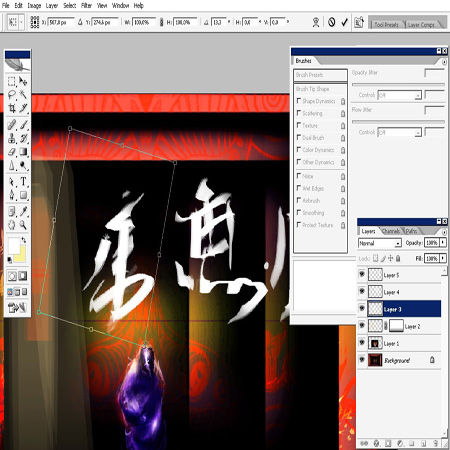The height and width of the screenshot is (450, 450).
Task: Enable the Dual Brush checkbox
Action: point(299,137)
